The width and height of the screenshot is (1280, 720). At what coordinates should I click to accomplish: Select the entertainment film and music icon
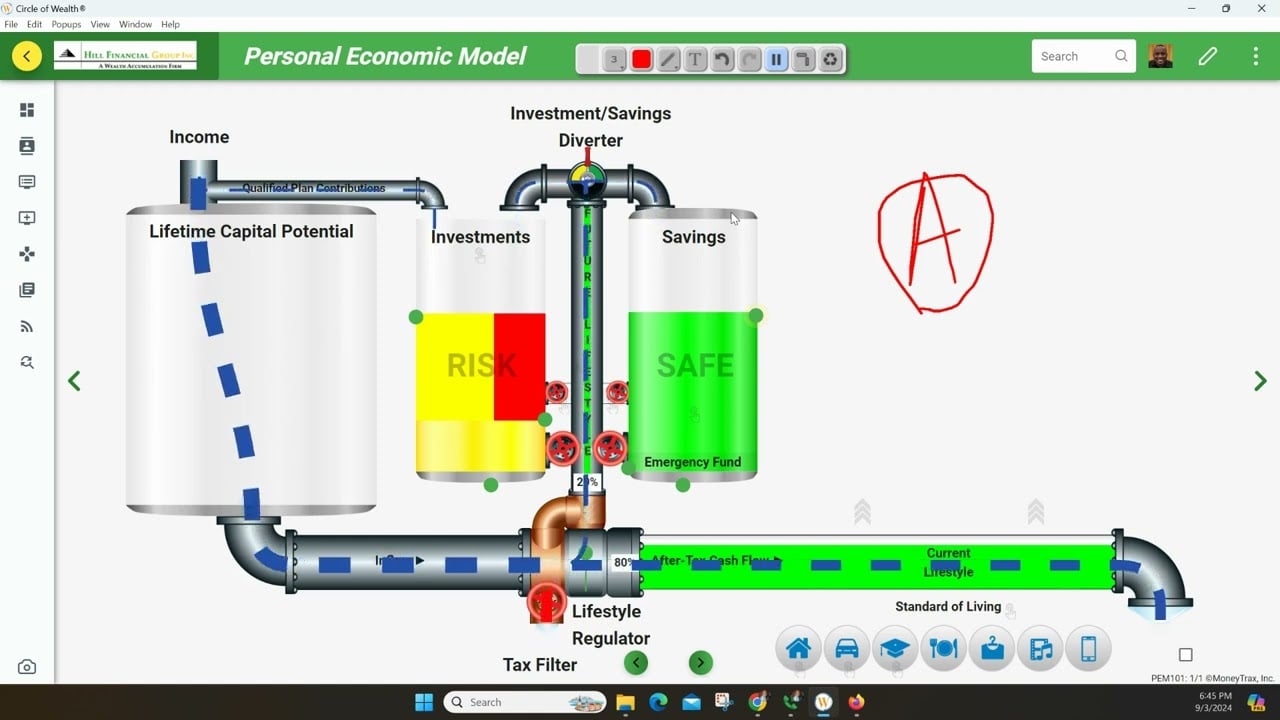coord(1040,649)
